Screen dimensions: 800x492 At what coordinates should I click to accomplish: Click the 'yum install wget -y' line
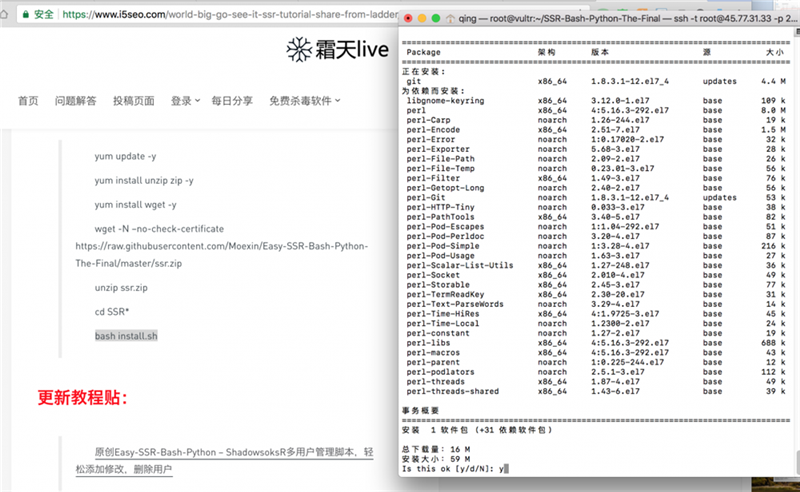(135, 205)
